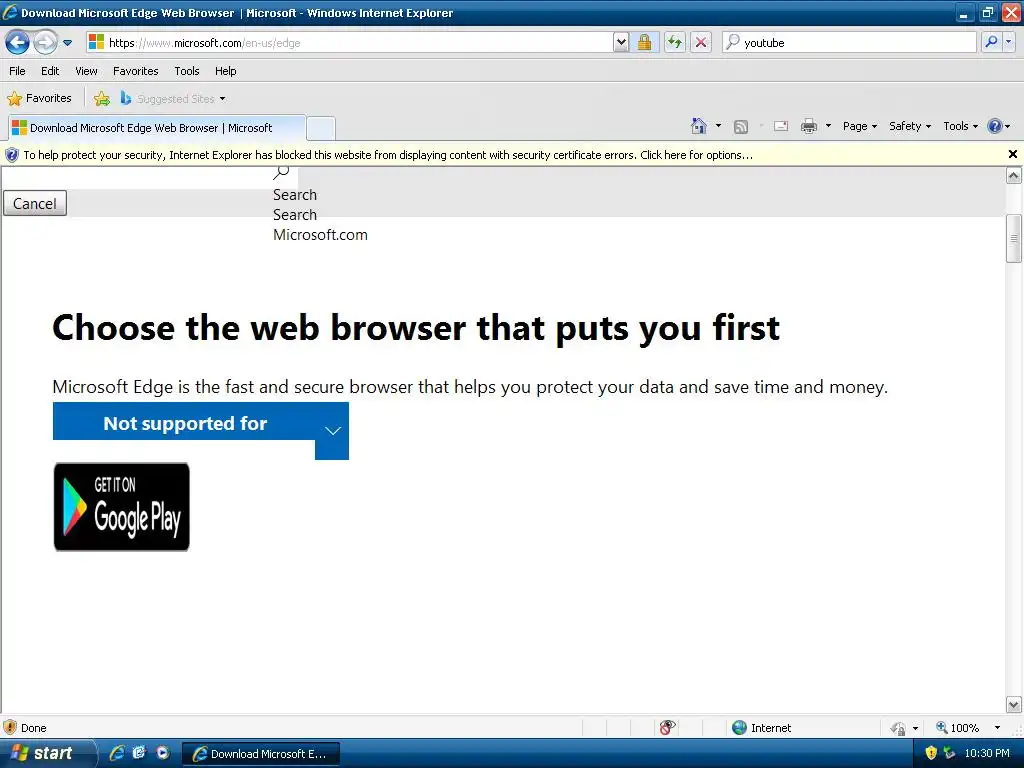Image resolution: width=1024 pixels, height=768 pixels.
Task: Click the Cancel button on page
Action: (x=35, y=204)
